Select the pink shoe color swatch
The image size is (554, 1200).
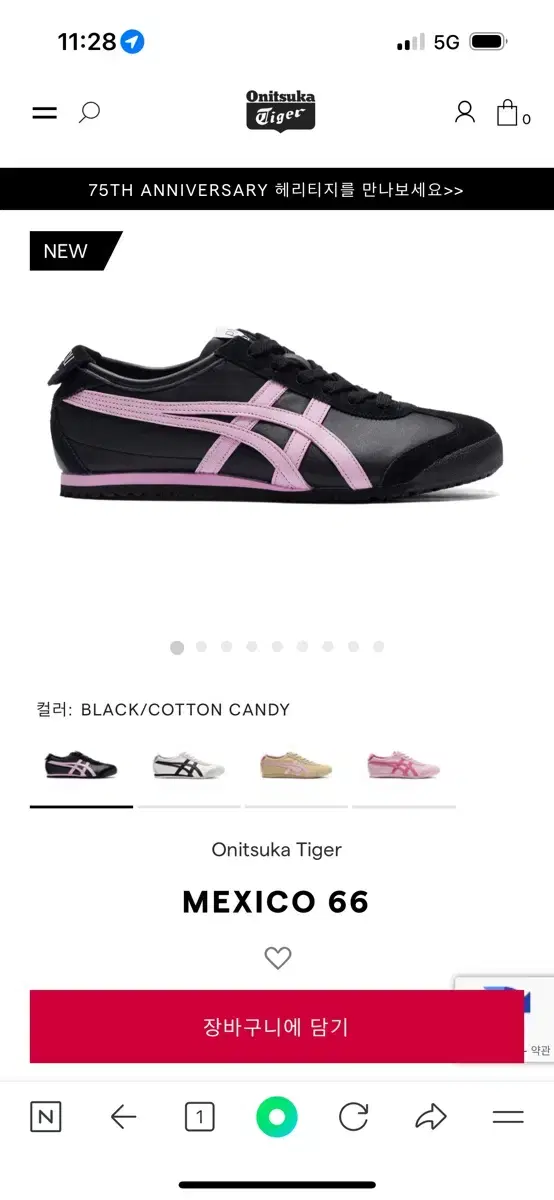click(403, 767)
